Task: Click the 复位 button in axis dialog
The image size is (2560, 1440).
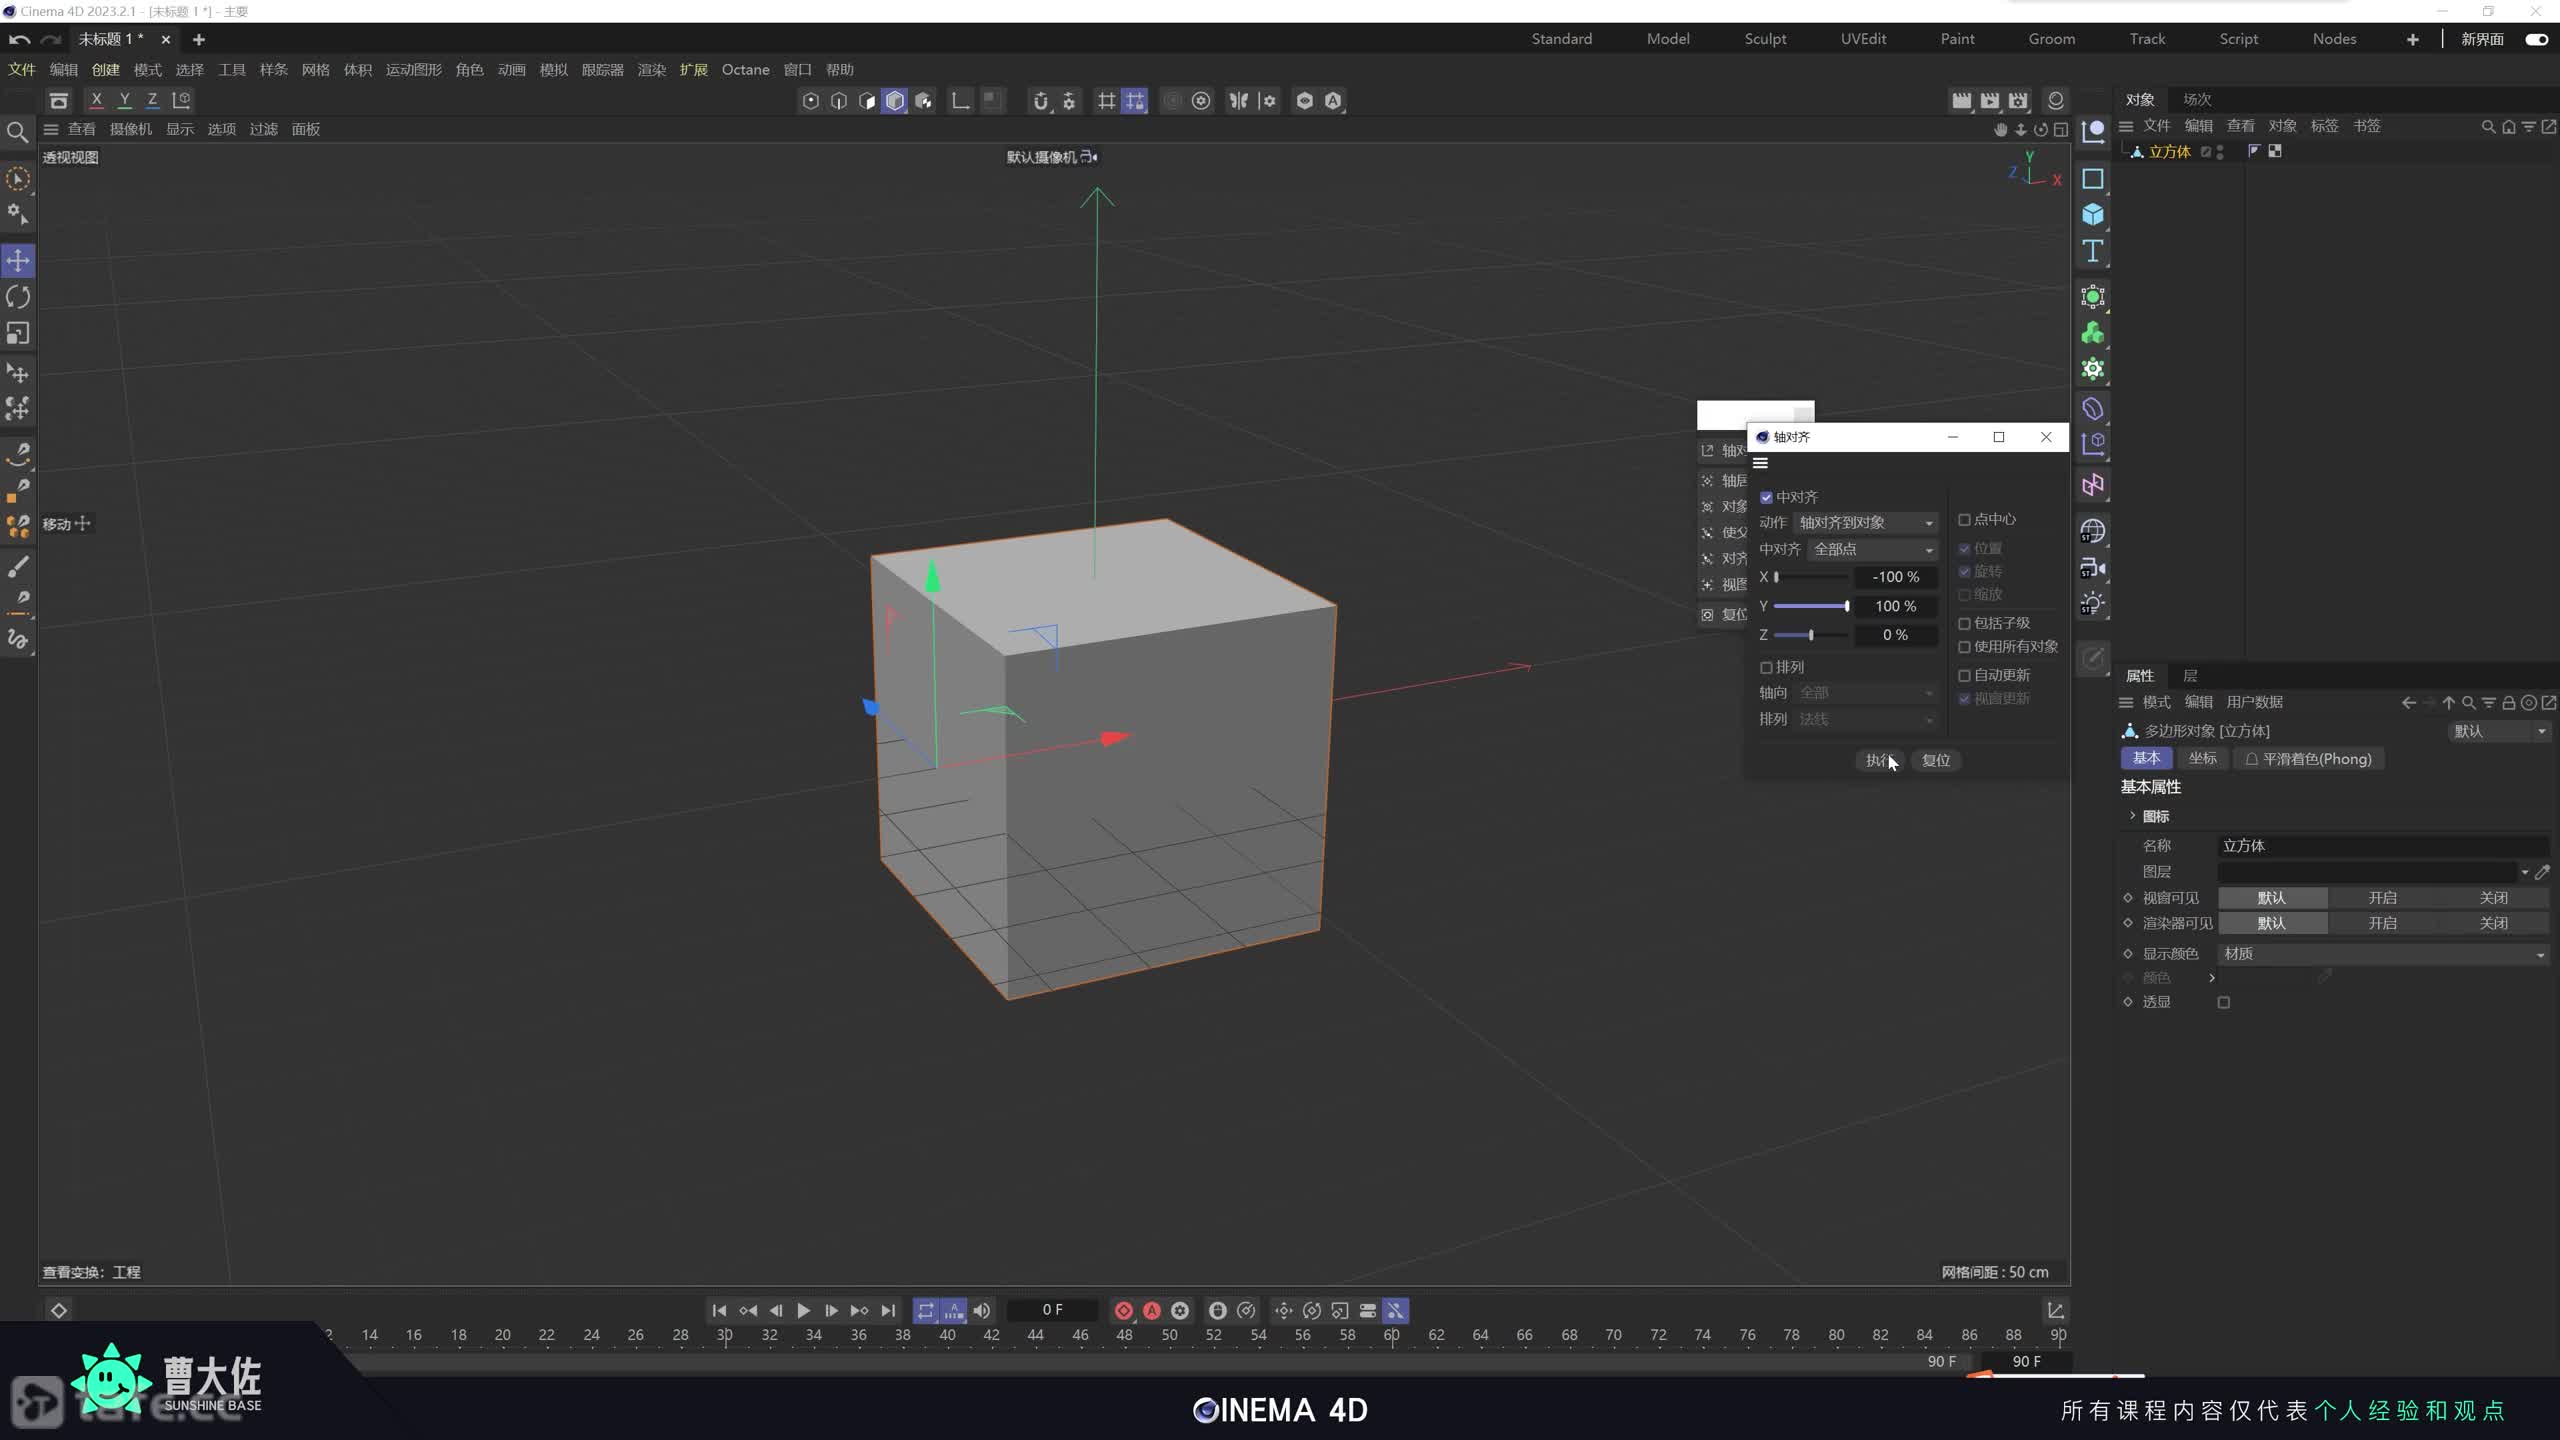Action: (x=1935, y=760)
